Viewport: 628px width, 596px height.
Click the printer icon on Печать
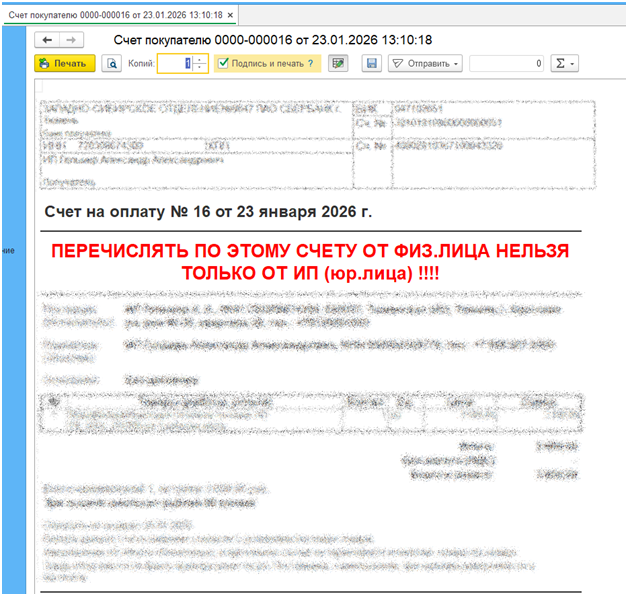pyautogui.click(x=45, y=63)
